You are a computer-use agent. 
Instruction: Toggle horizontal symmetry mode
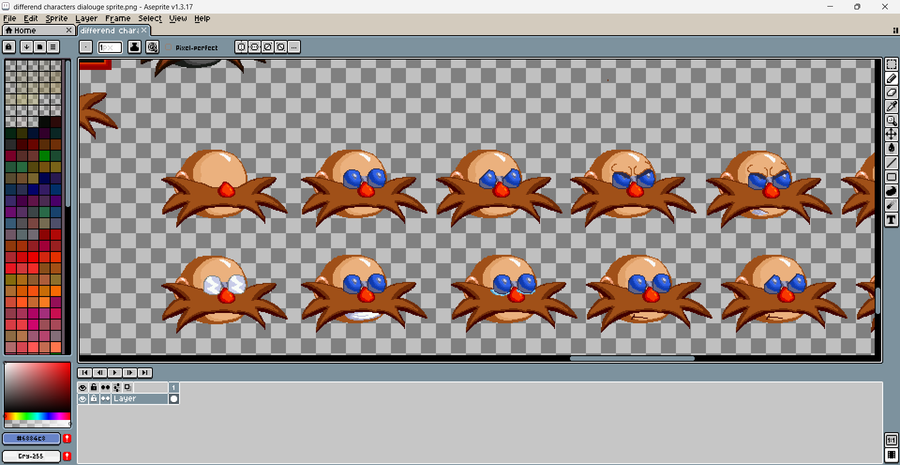254,47
